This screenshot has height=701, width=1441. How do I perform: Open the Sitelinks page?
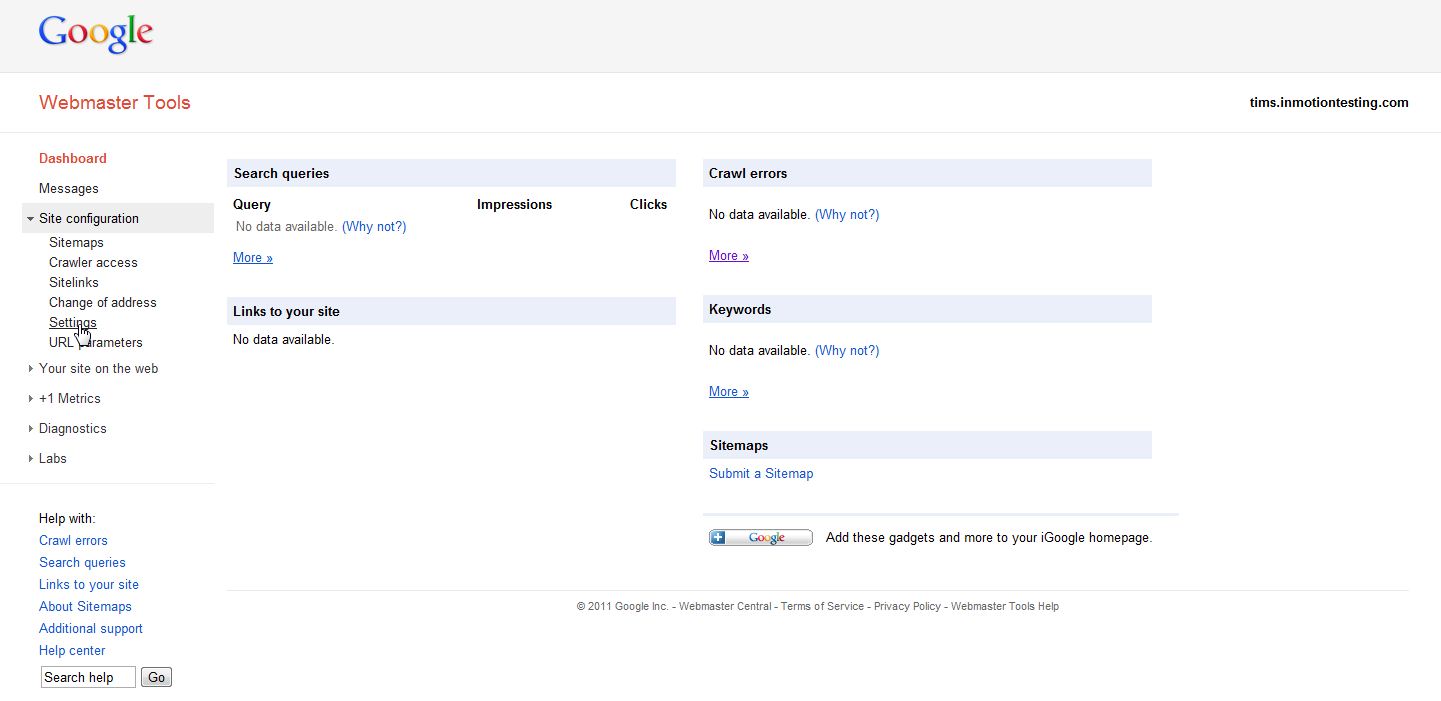pos(74,282)
